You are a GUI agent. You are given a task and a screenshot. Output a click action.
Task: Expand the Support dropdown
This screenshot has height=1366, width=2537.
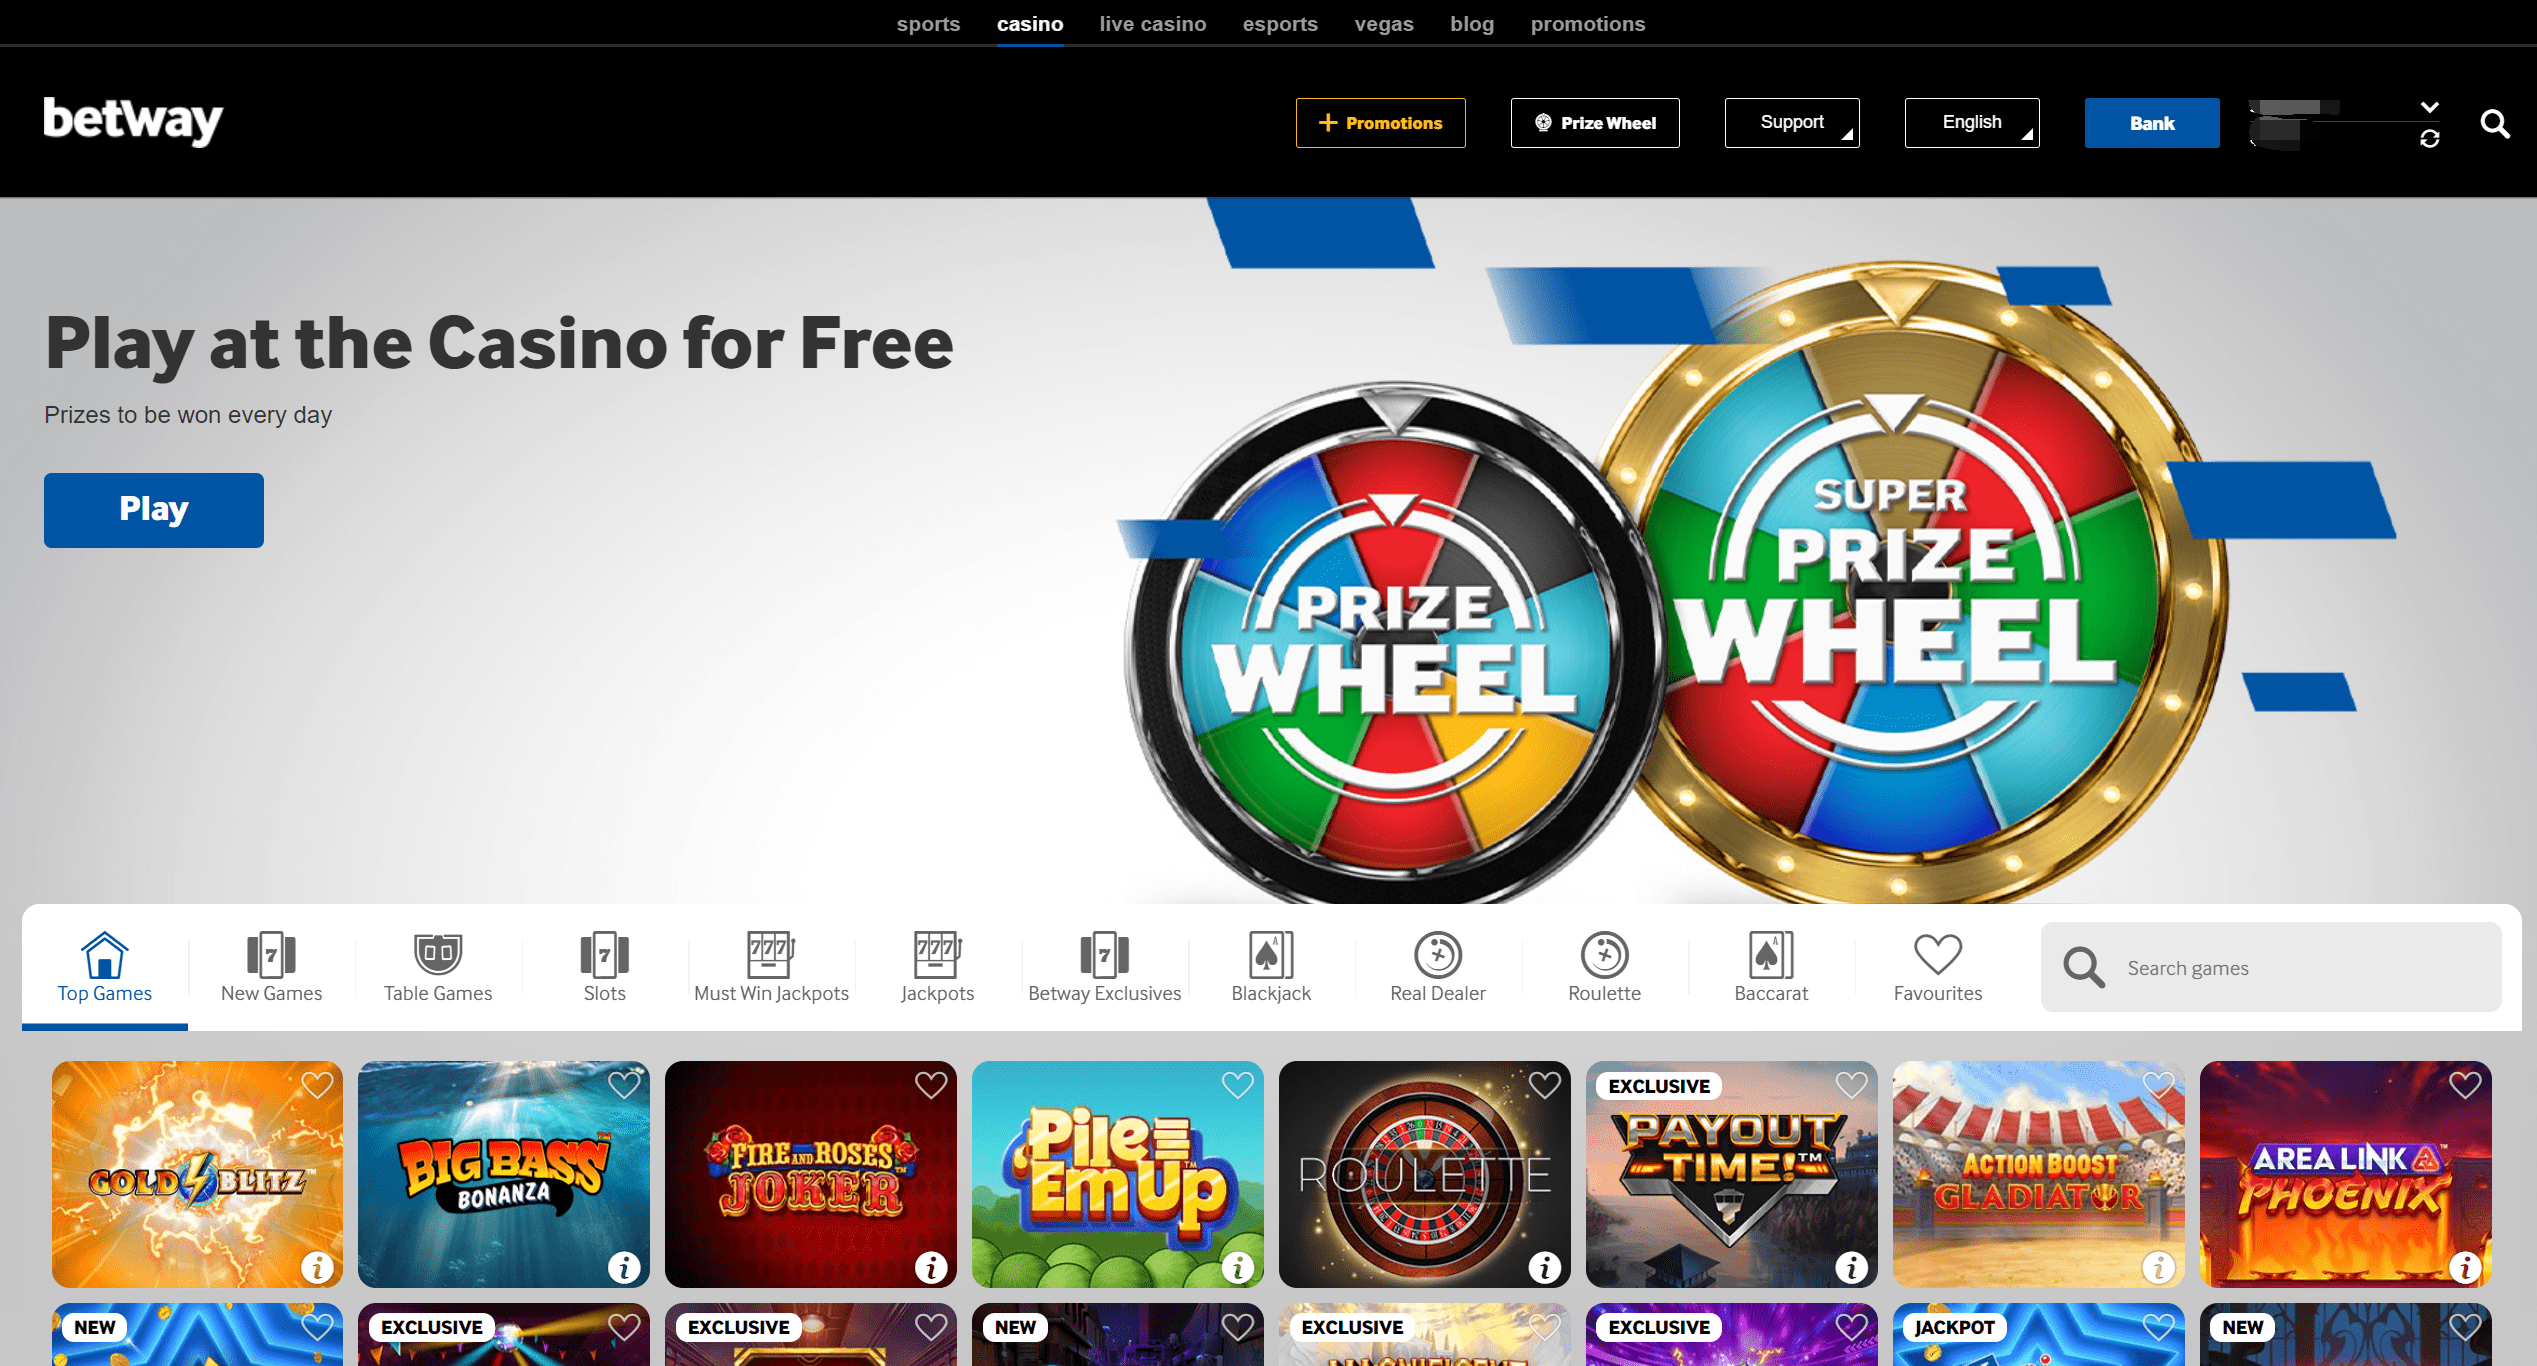1792,123
